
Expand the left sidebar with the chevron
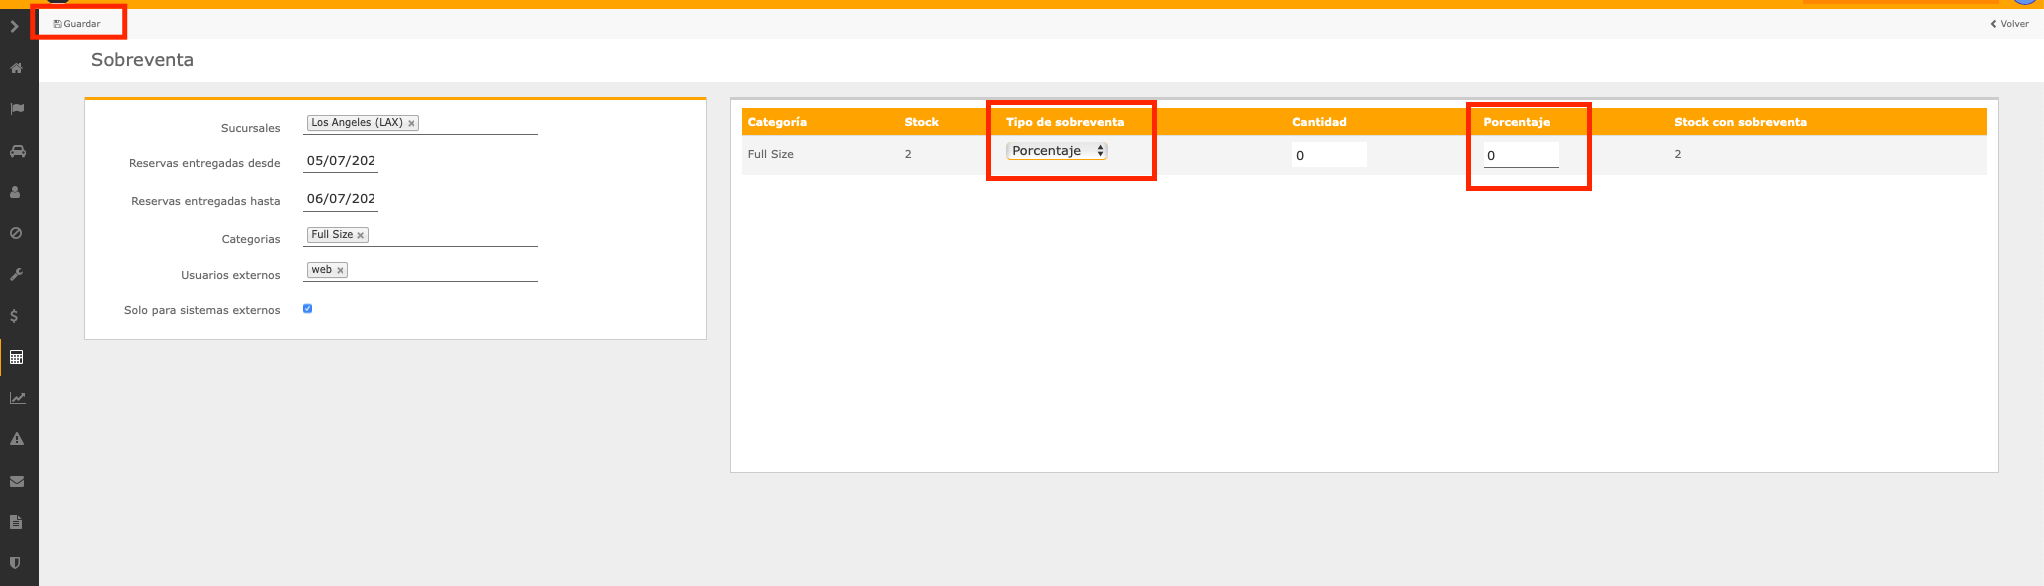tap(15, 27)
